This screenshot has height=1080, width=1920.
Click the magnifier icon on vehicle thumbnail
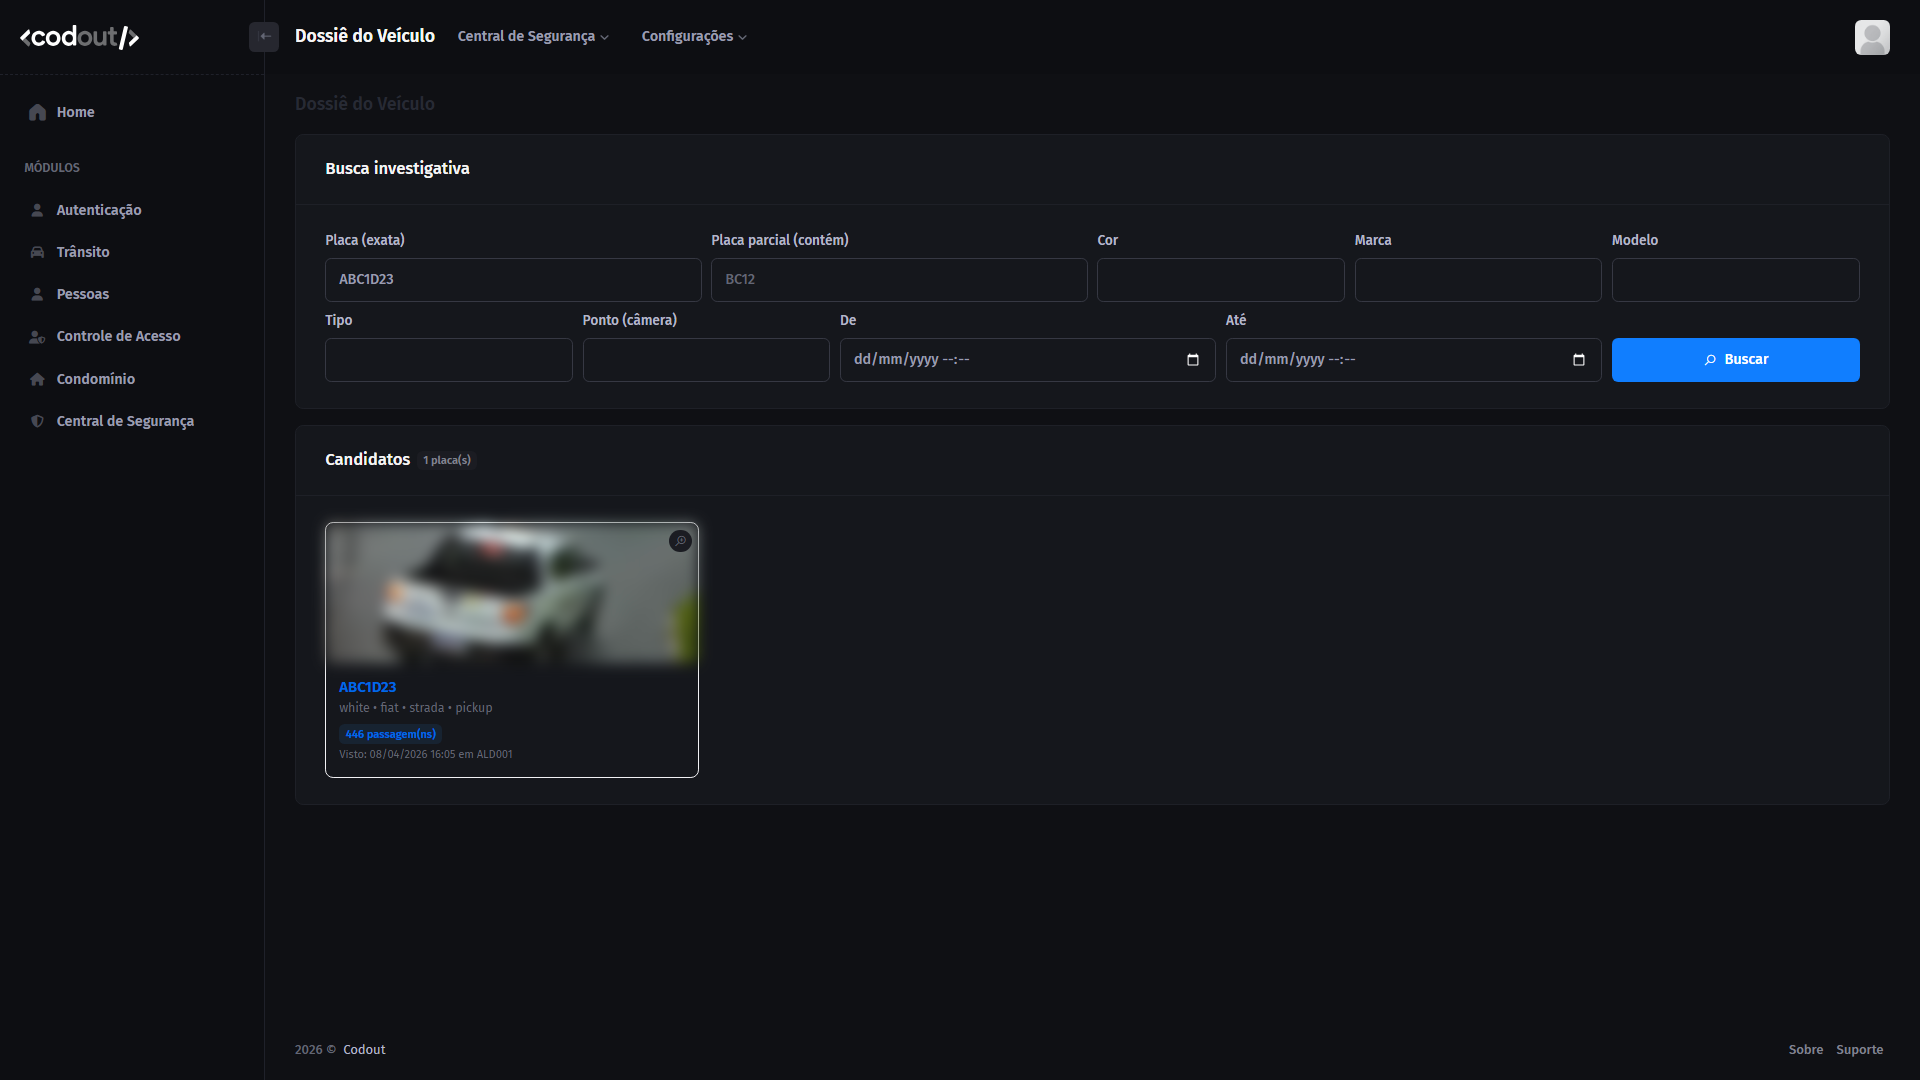tap(680, 541)
